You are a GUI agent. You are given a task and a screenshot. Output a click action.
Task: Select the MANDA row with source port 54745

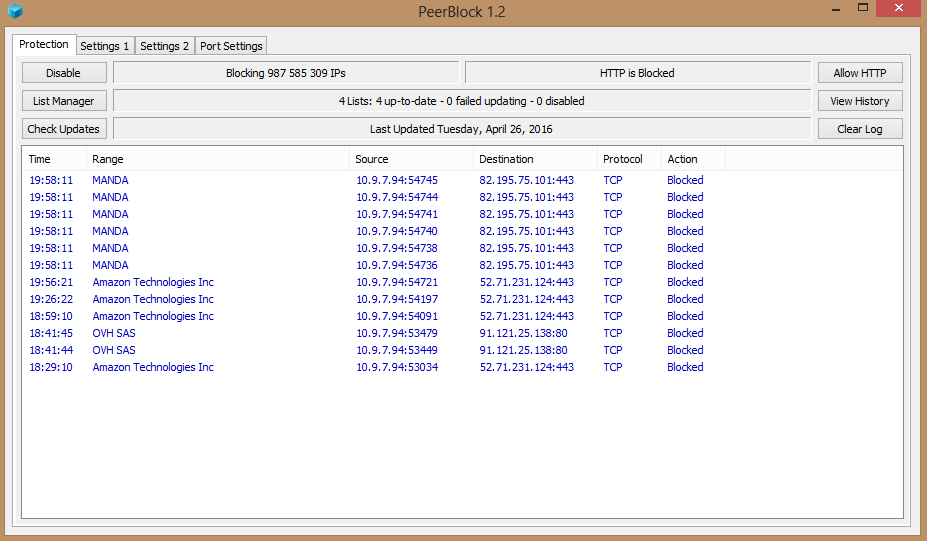[462, 180]
